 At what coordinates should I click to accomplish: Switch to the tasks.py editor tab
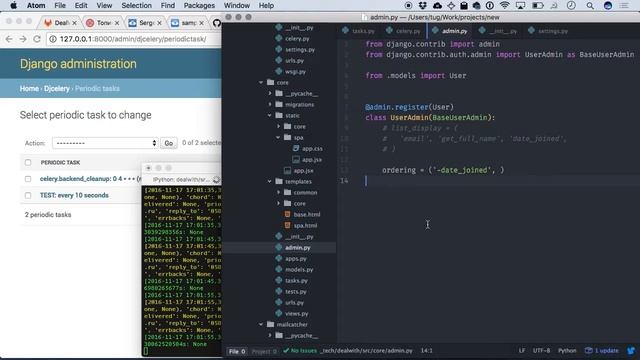[359, 31]
